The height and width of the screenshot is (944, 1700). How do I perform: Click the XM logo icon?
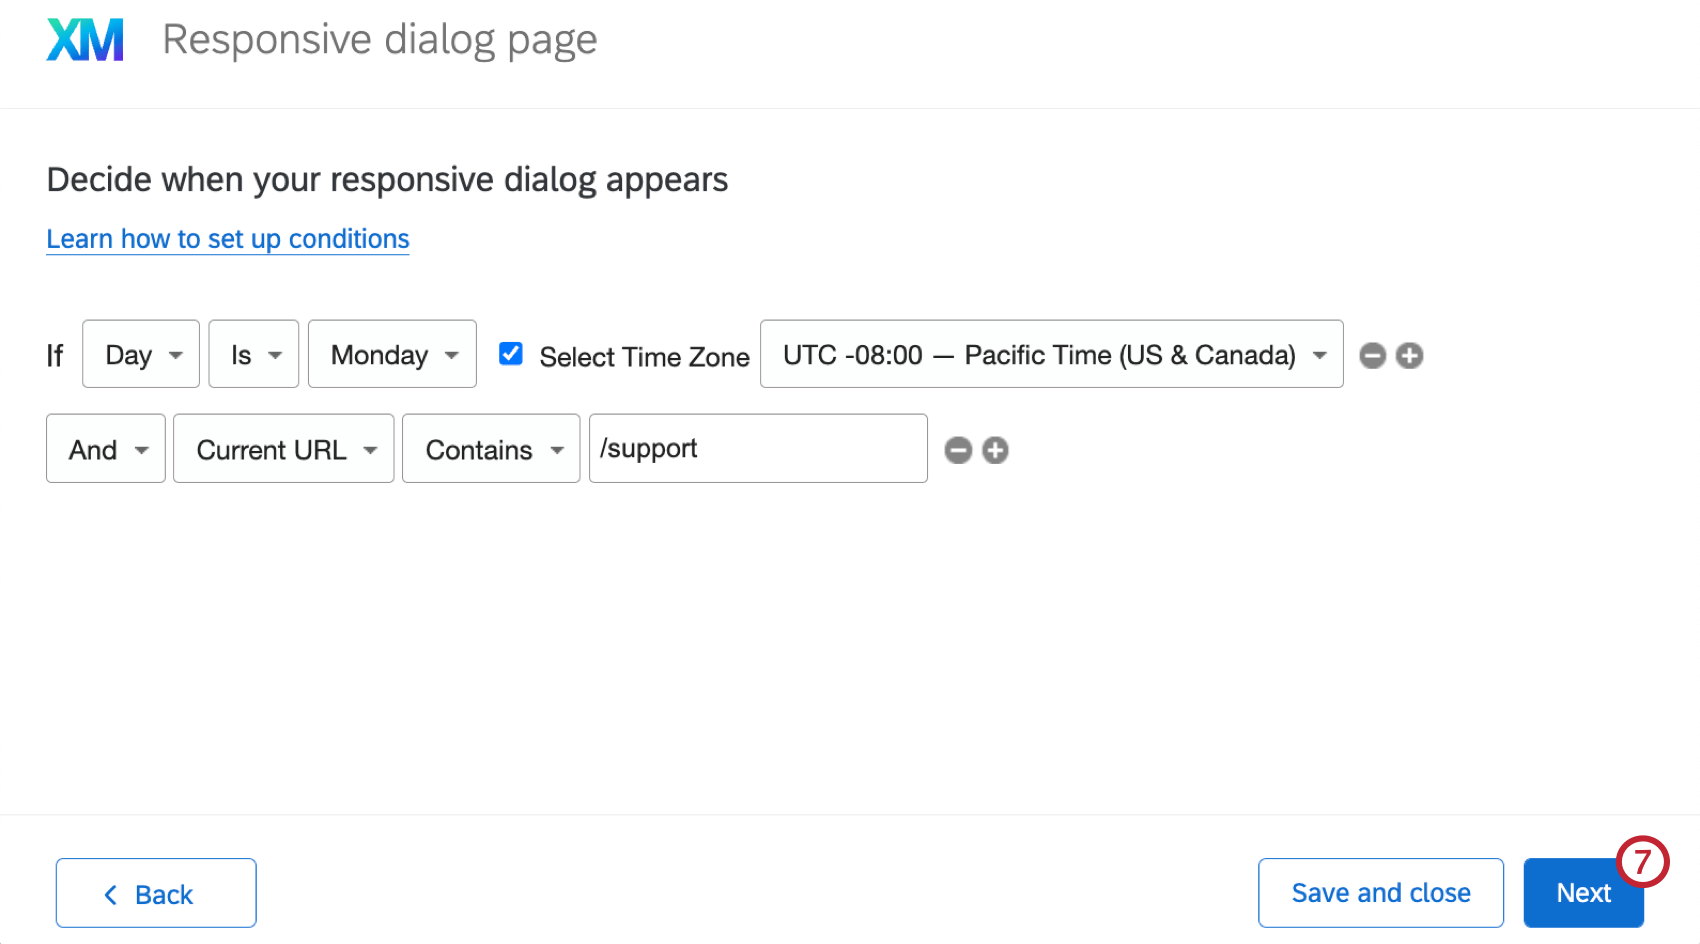tap(85, 40)
